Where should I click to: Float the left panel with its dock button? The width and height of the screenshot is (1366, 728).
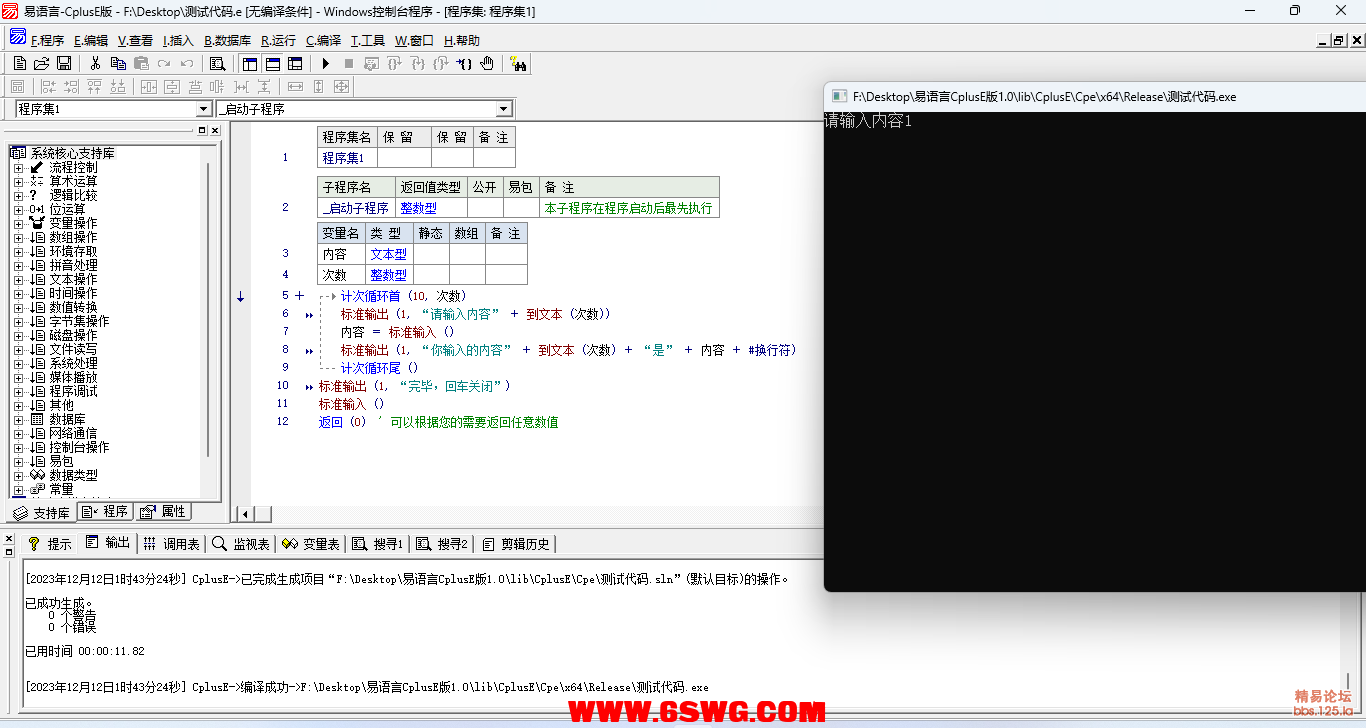coord(201,131)
